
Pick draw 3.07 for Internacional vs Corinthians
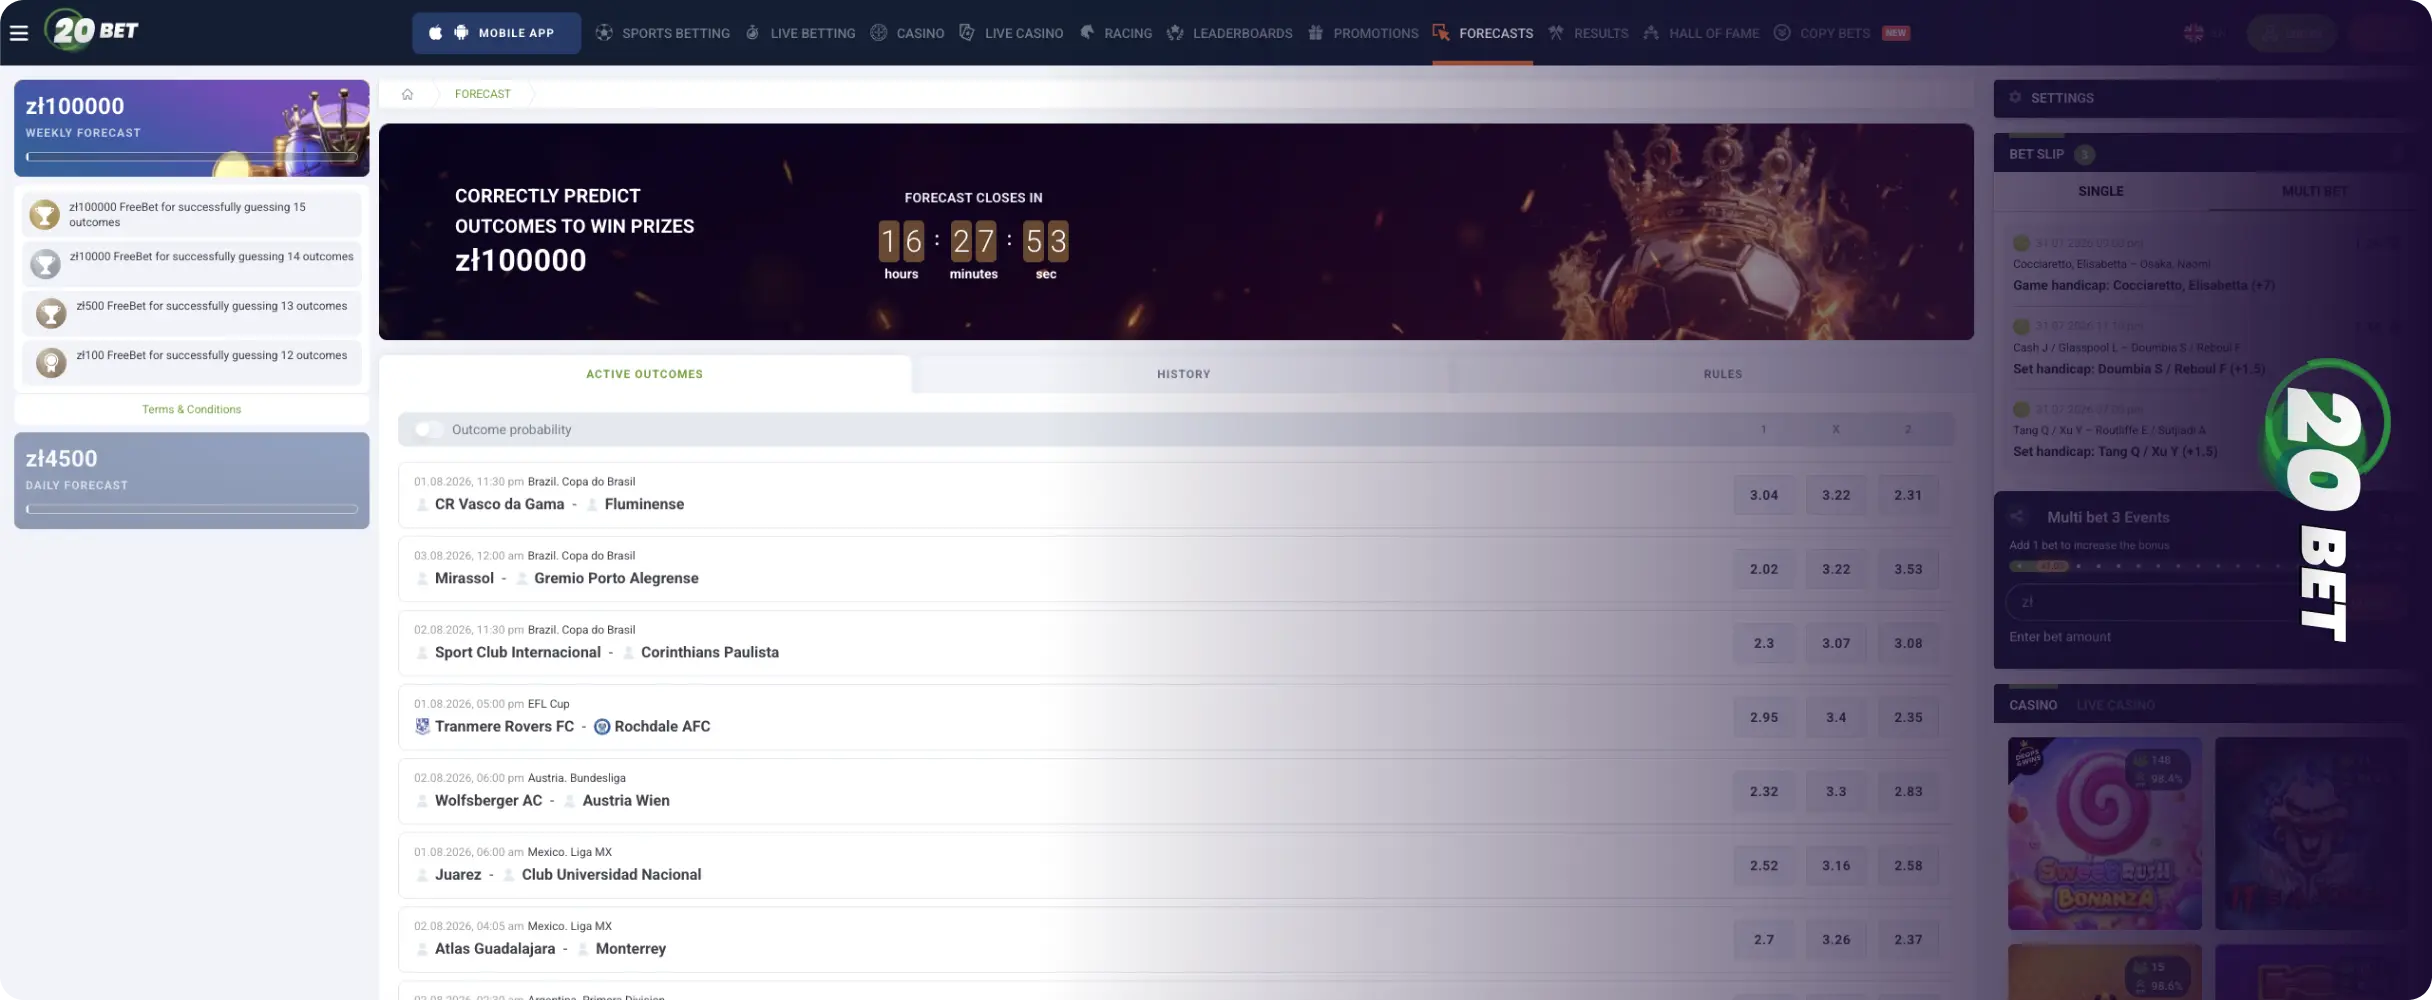click(1836, 643)
